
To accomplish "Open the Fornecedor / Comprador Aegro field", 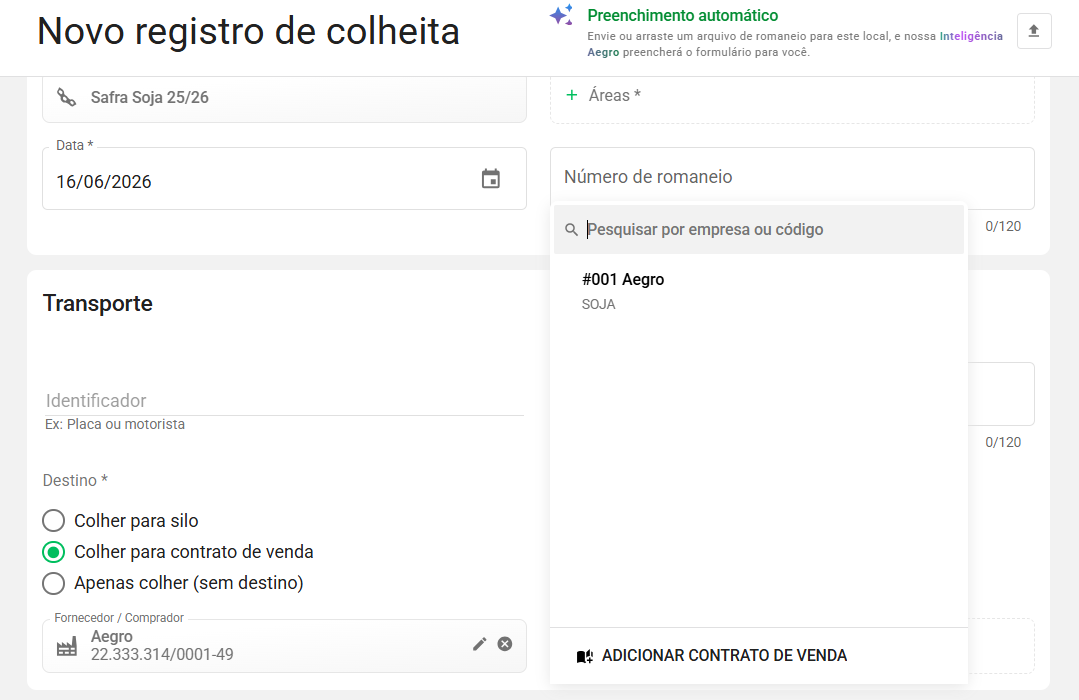I will pyautogui.click(x=284, y=646).
